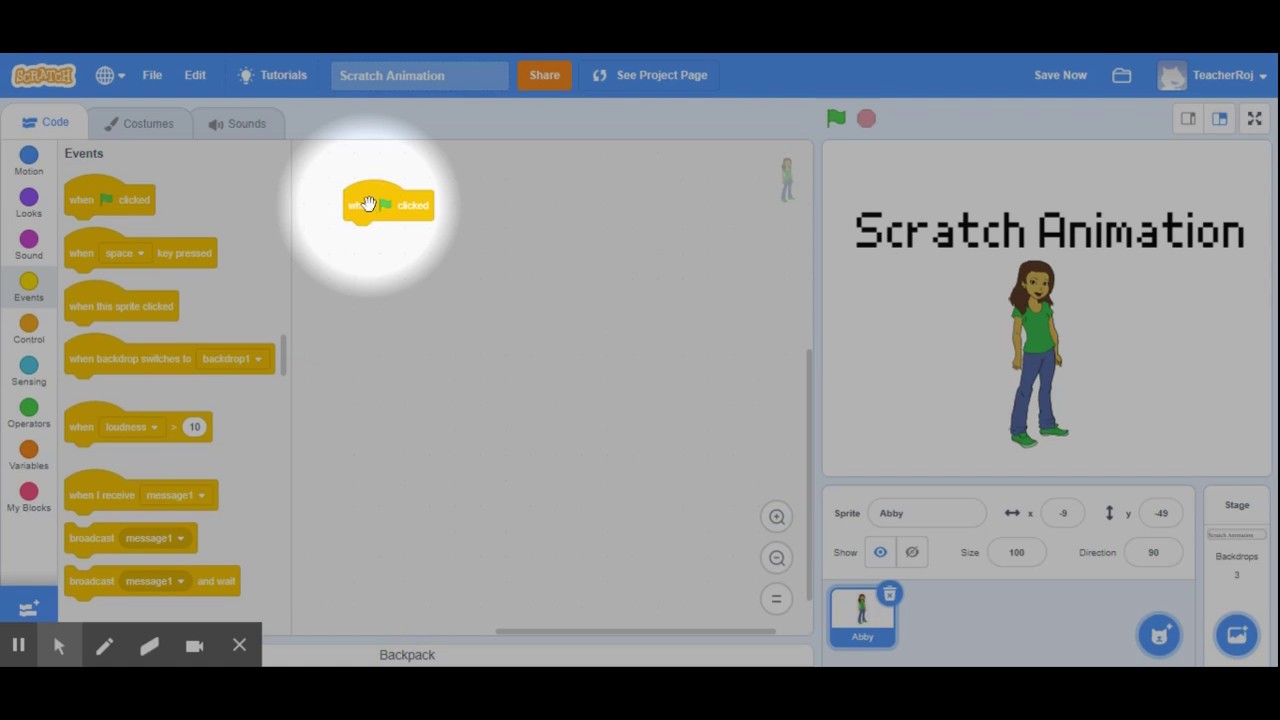Edit the sprite x position field
Image resolution: width=1280 pixels, height=720 pixels.
1062,513
